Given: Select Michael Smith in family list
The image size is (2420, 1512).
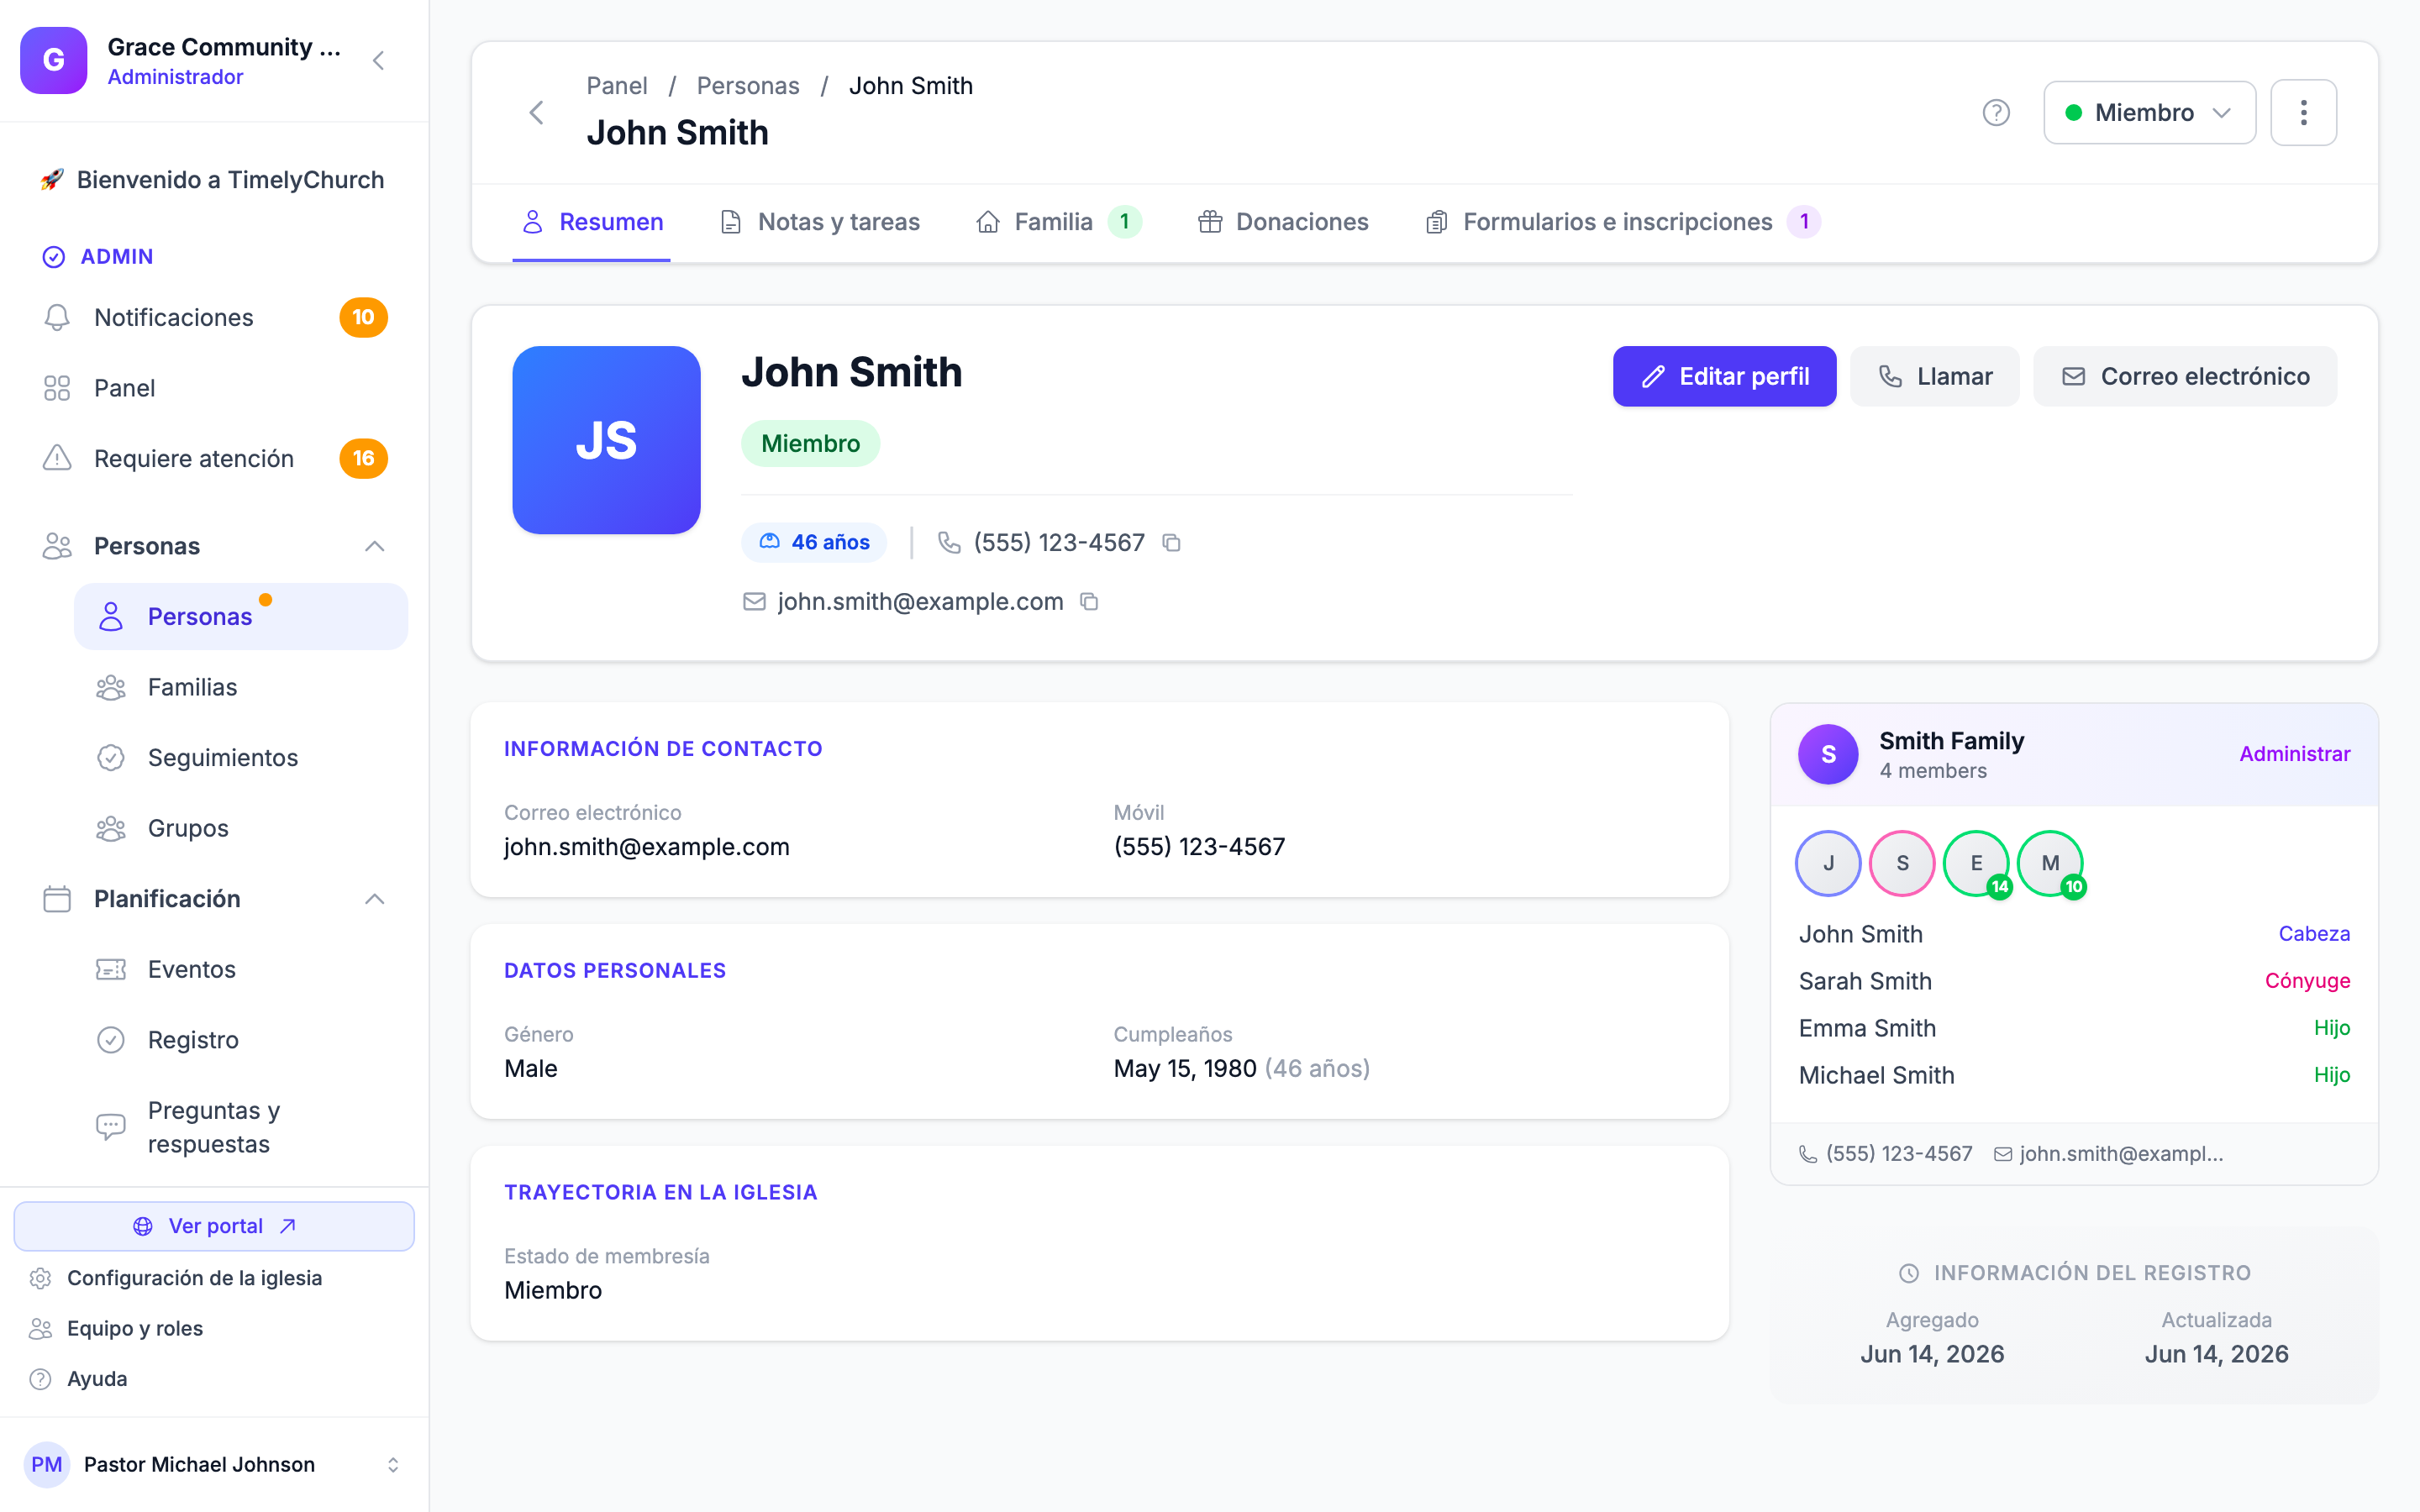Looking at the screenshot, I should point(1876,1075).
